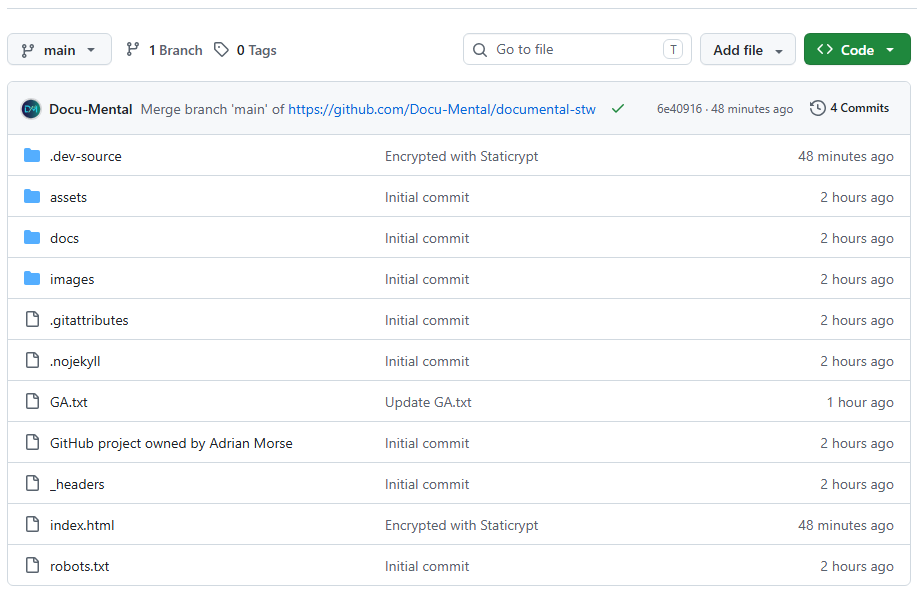Screen dimensions: 917x595
Task: Click the folder icon beside docs
Action: point(32,238)
